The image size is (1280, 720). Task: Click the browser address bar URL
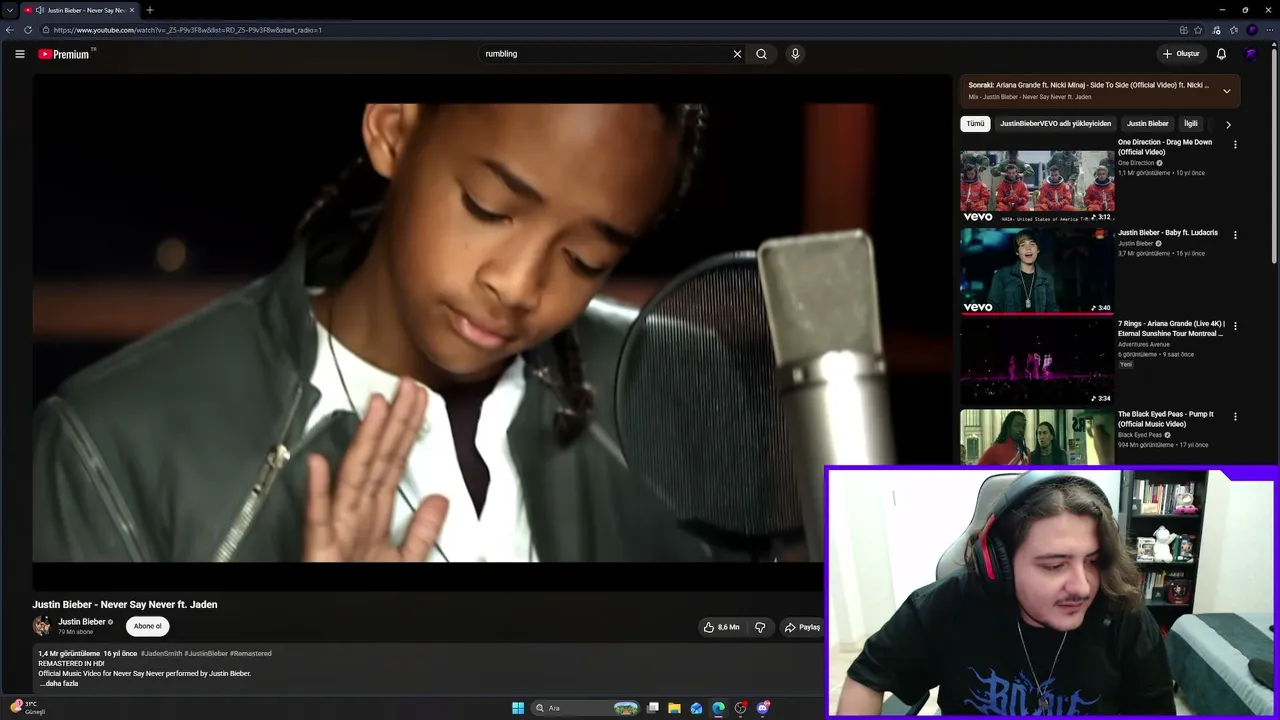188,30
